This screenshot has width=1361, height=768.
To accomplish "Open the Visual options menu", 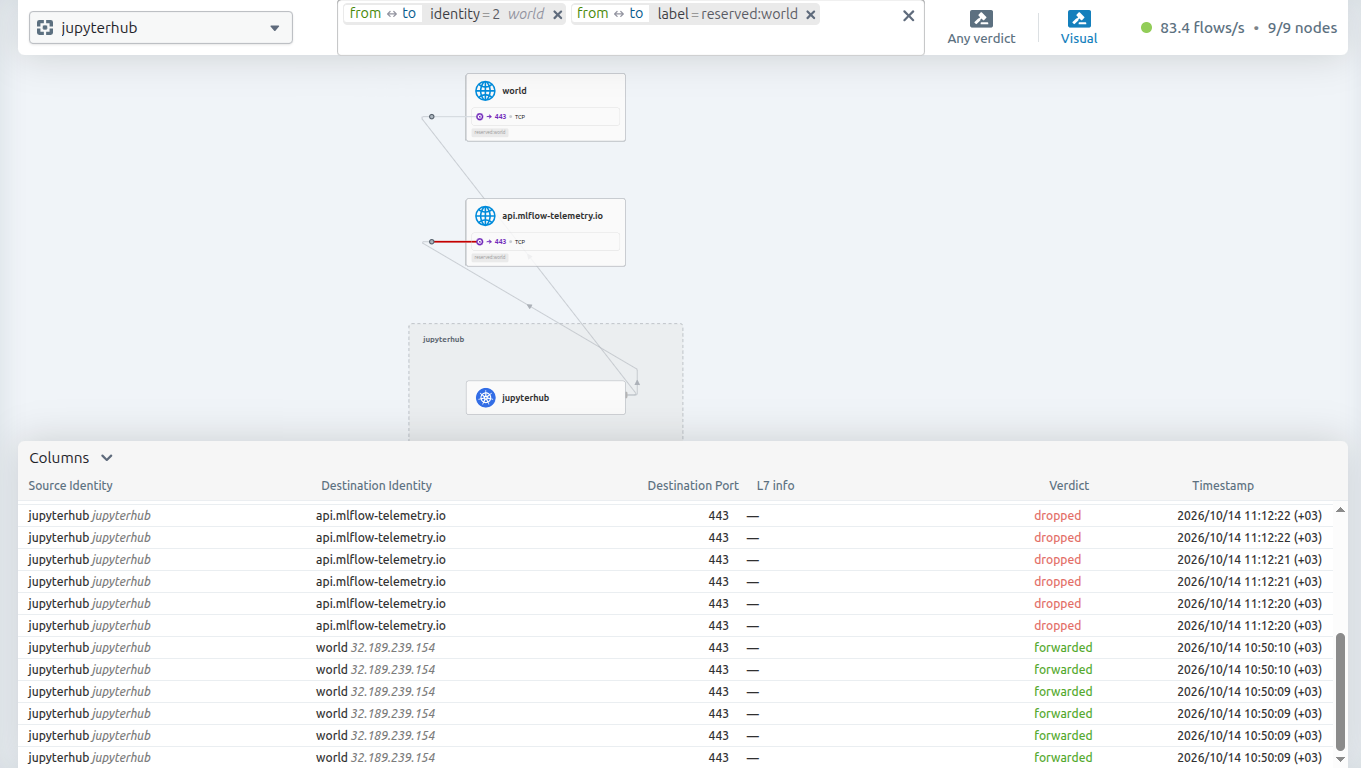I will pyautogui.click(x=1079, y=28).
